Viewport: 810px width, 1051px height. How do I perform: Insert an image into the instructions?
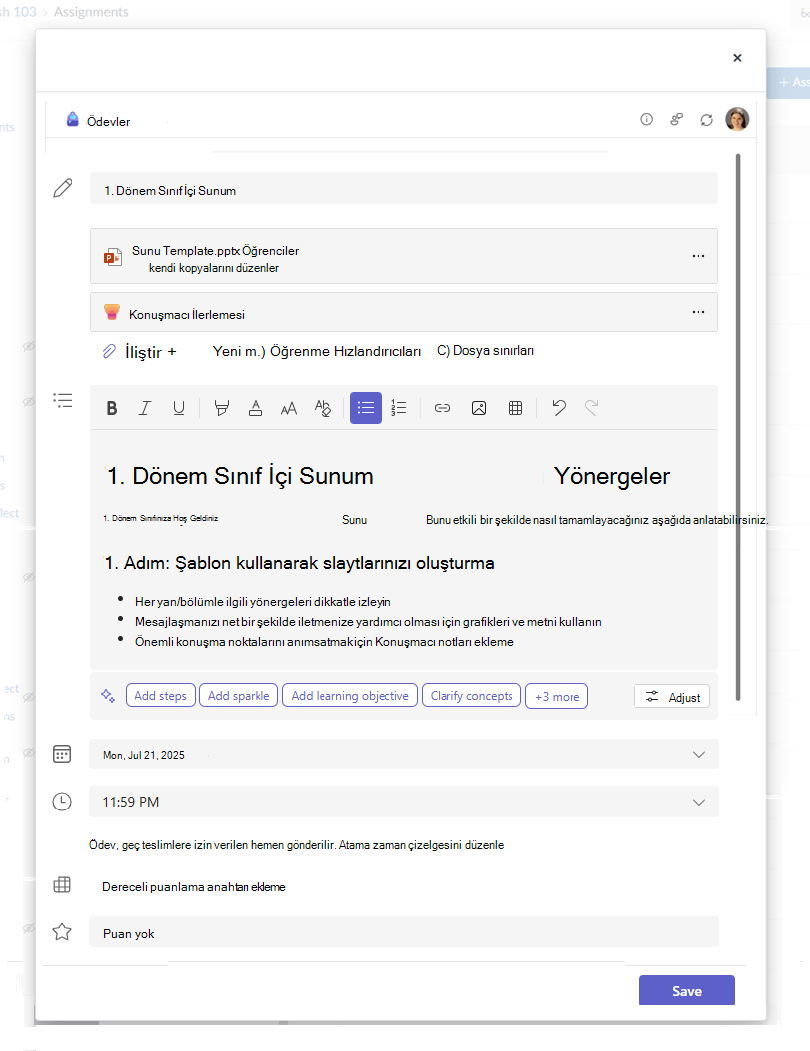pos(479,408)
